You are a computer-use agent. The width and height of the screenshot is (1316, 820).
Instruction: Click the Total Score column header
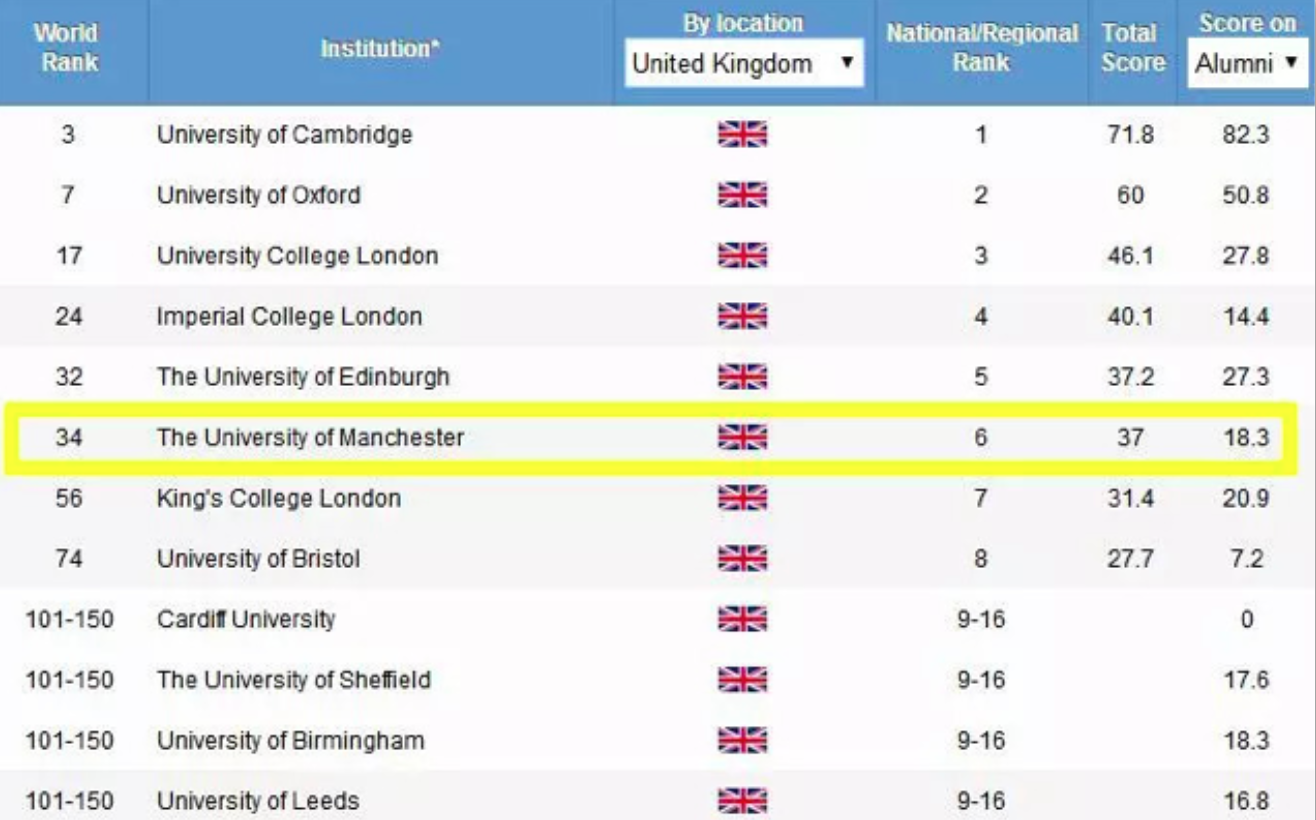[1133, 47]
